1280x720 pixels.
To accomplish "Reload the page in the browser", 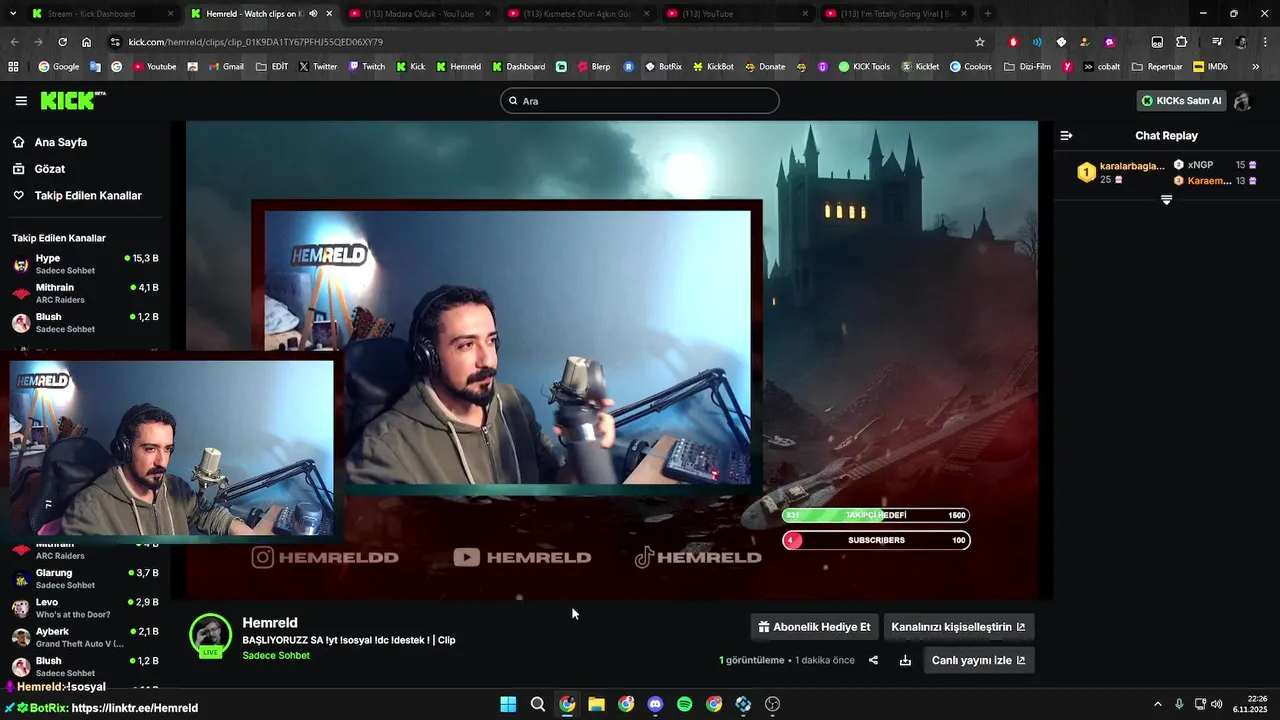I will [62, 42].
